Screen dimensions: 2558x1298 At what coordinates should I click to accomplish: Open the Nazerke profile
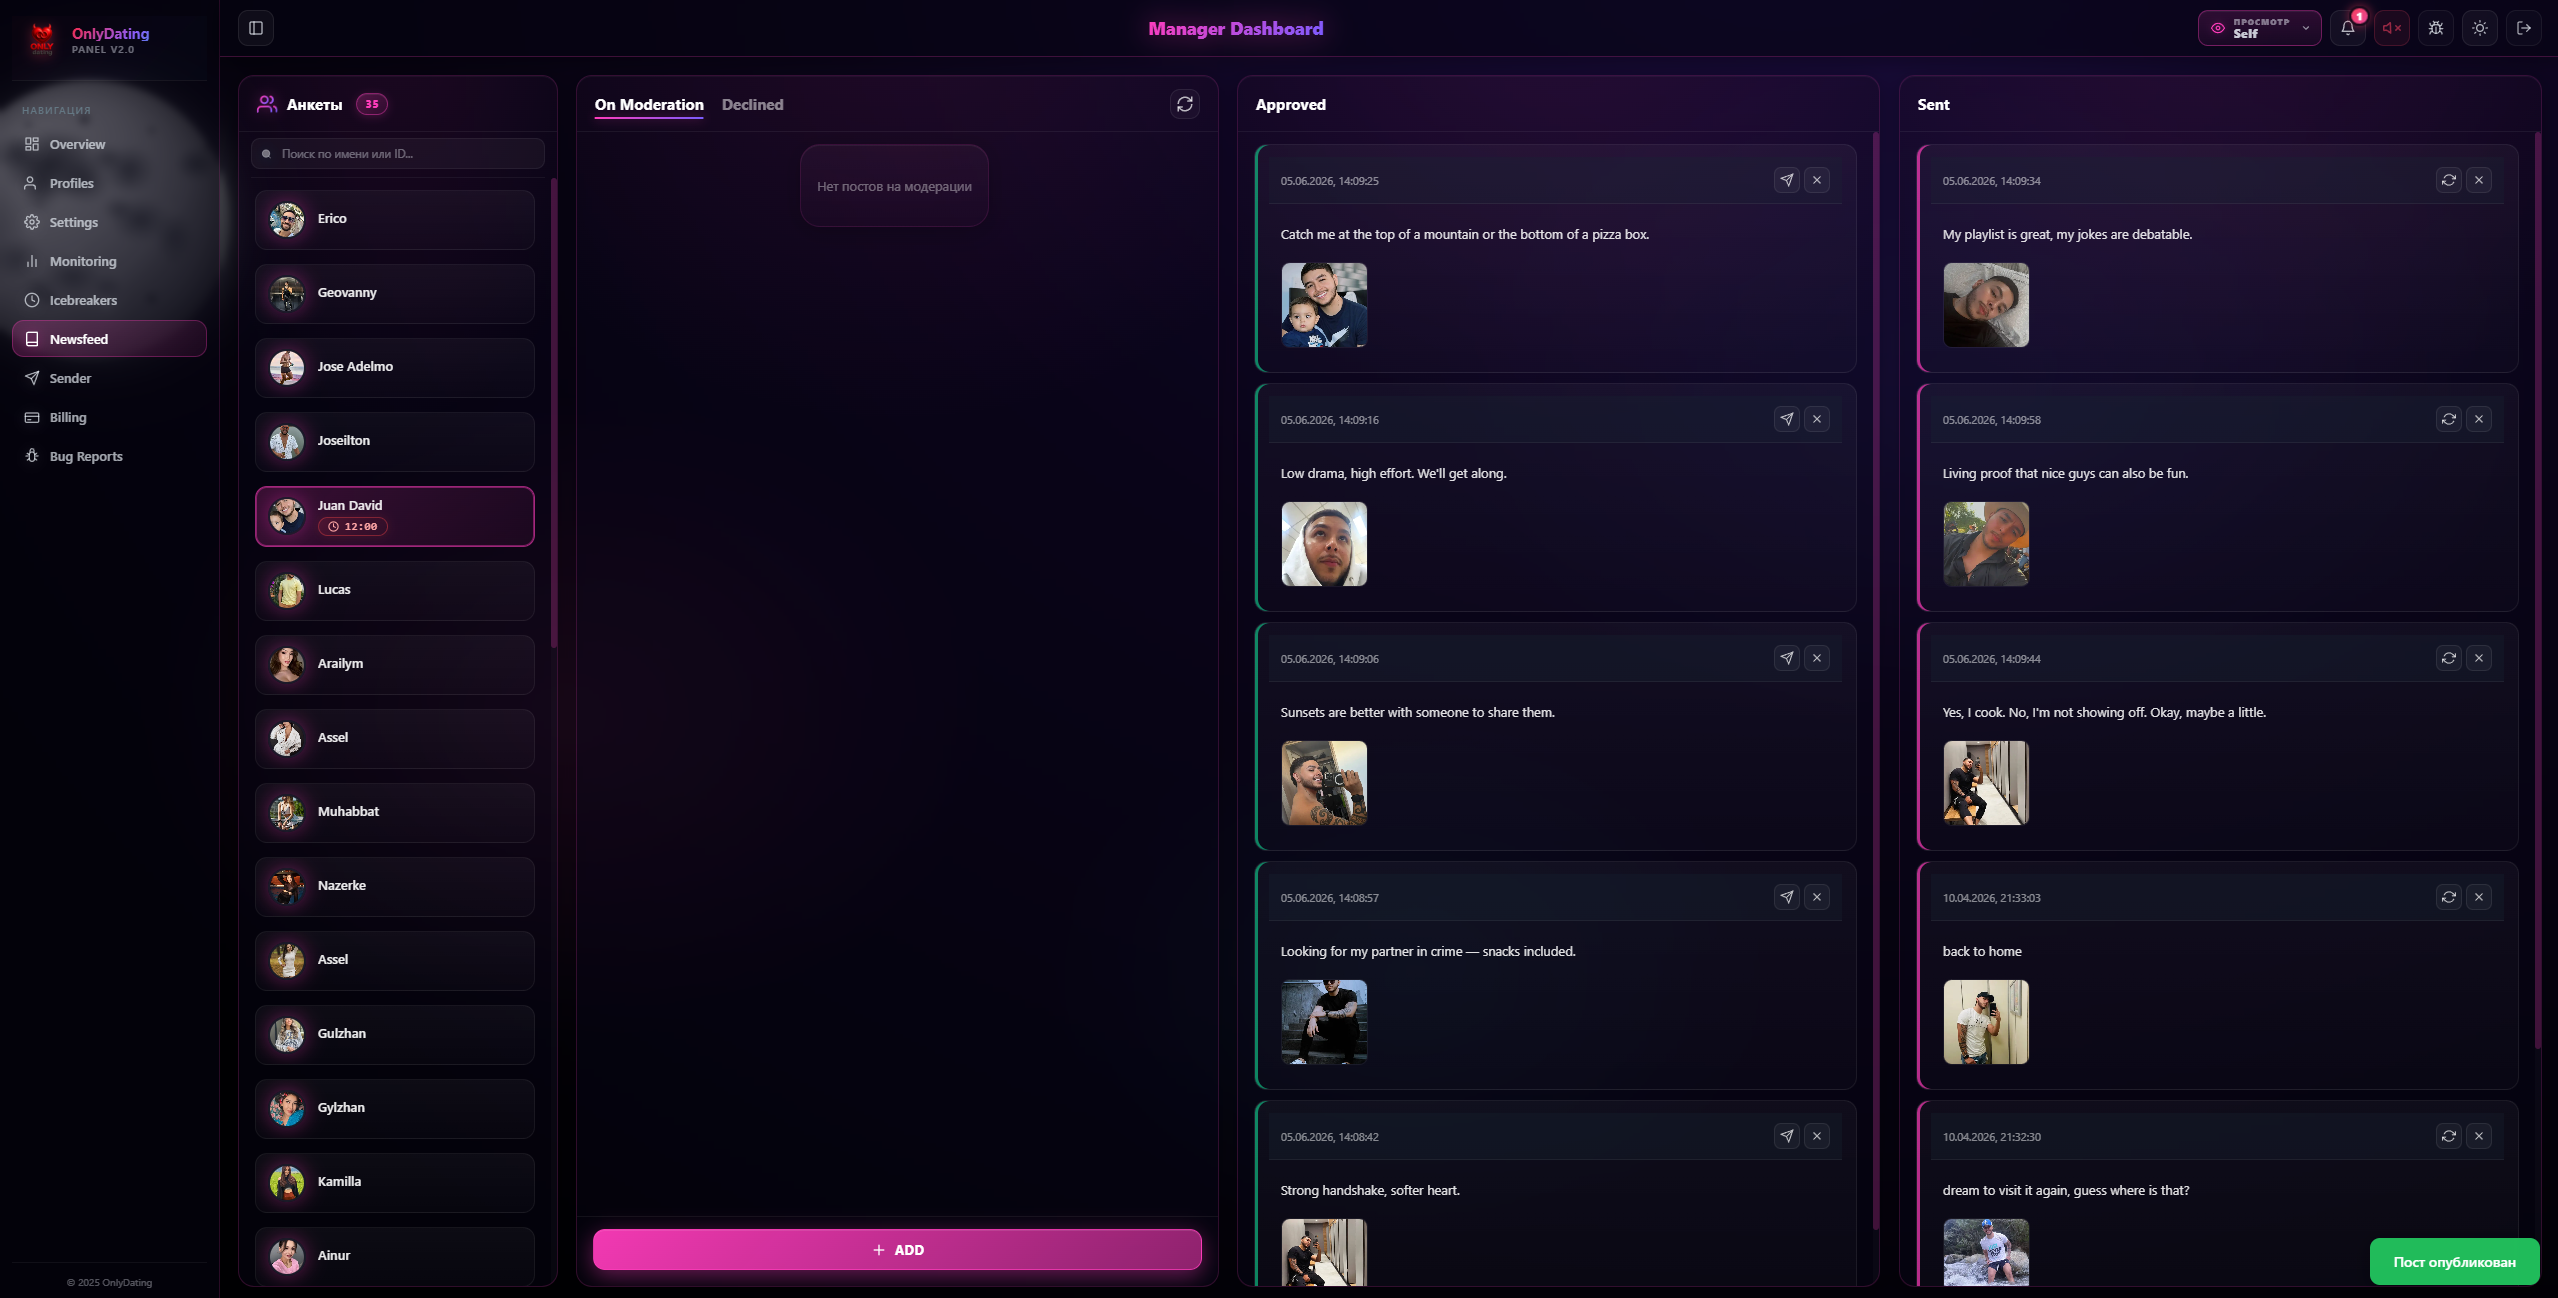[395, 886]
